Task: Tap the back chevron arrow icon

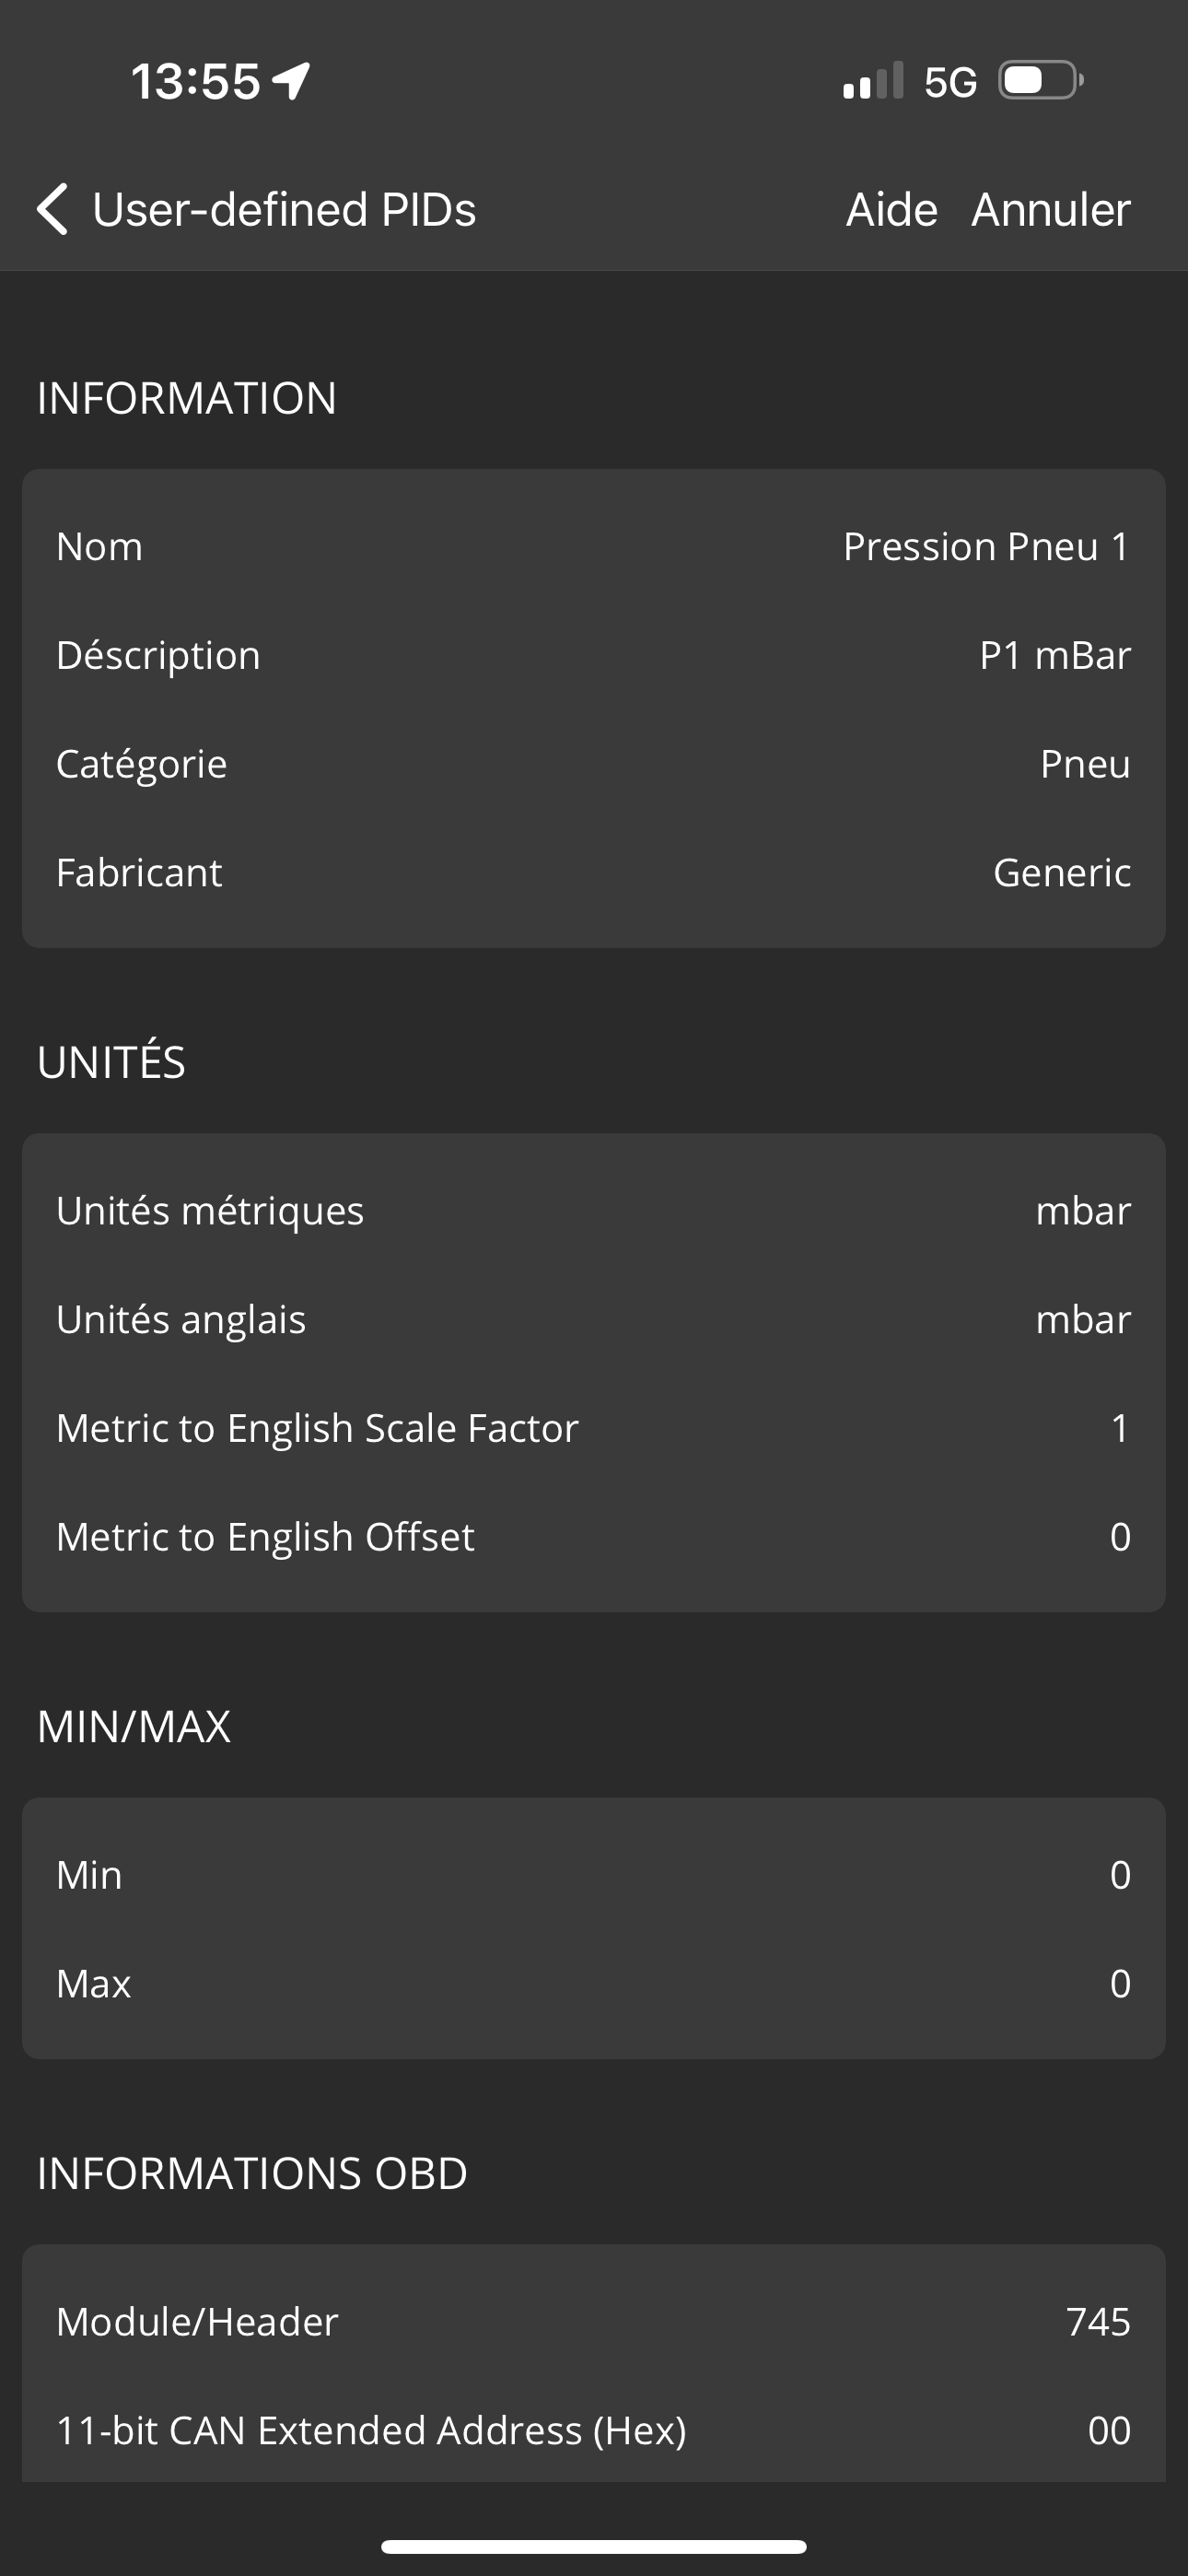Action: 52,209
